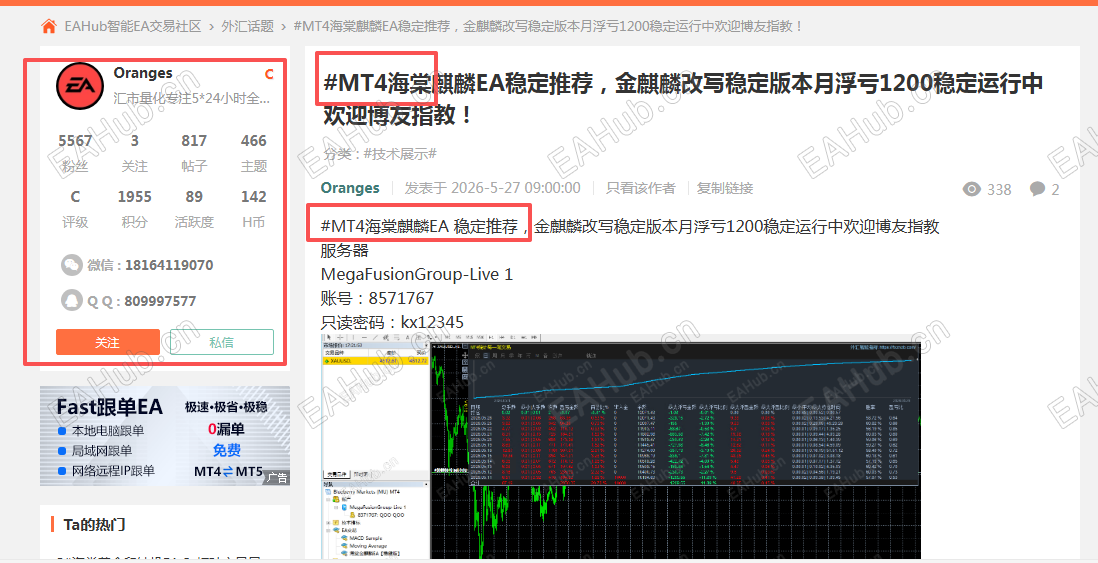Open the 817 帖子 posts count

pyautogui.click(x=194, y=153)
